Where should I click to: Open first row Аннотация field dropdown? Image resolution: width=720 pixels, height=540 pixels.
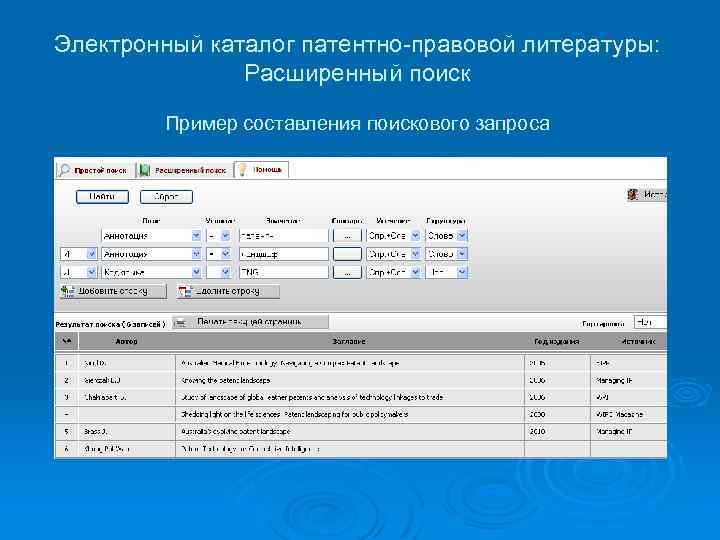(x=152, y=236)
